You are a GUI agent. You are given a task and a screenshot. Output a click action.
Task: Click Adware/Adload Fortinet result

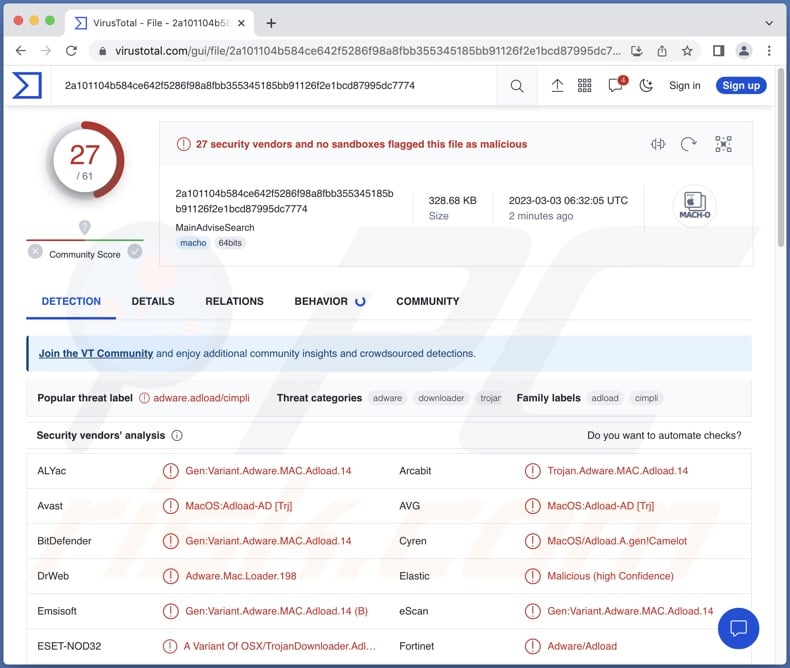pos(582,646)
